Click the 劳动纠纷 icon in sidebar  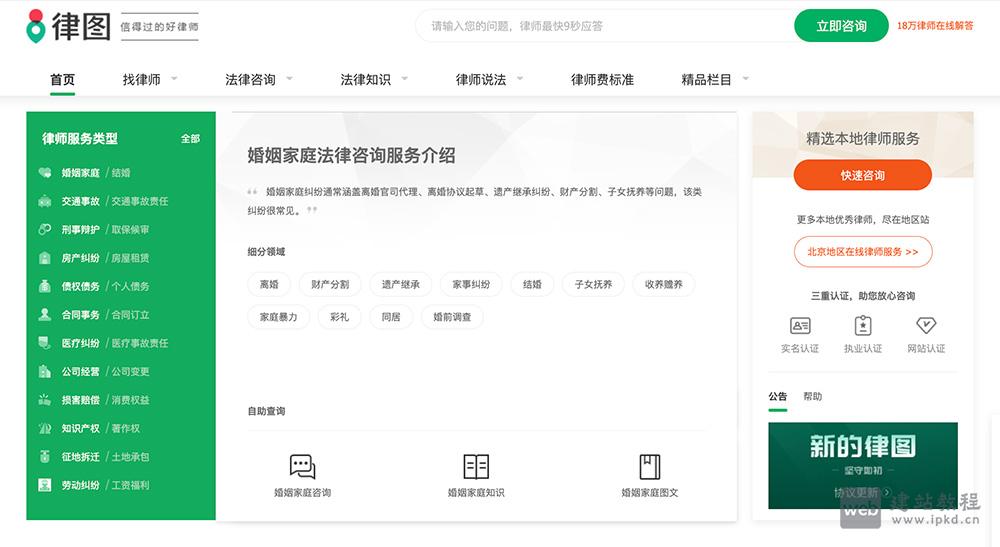tap(45, 485)
